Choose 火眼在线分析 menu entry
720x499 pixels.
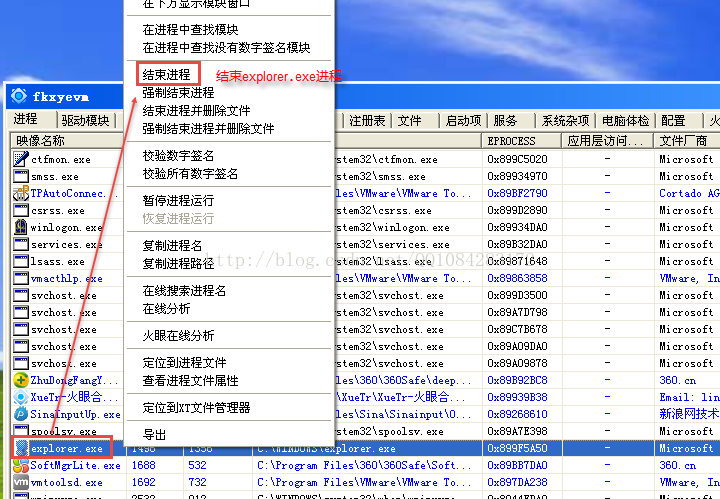[x=178, y=336]
